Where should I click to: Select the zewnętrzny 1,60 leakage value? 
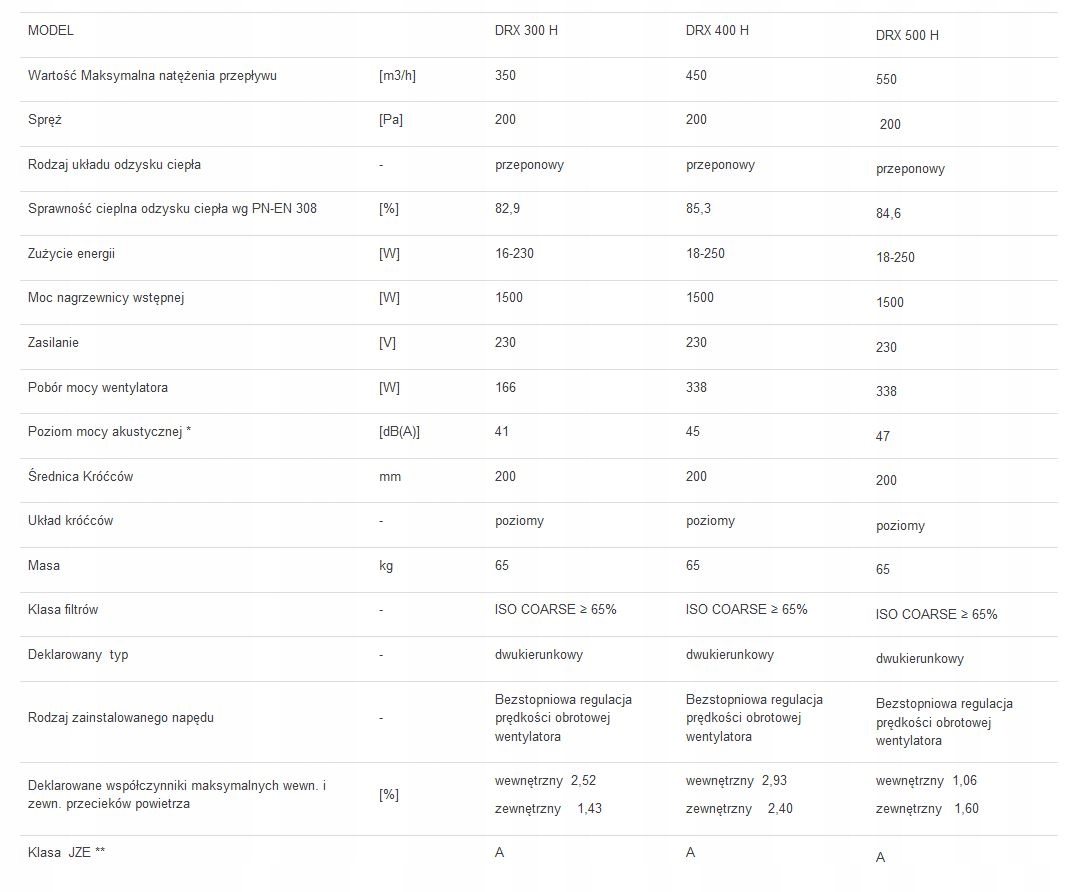tap(927, 809)
